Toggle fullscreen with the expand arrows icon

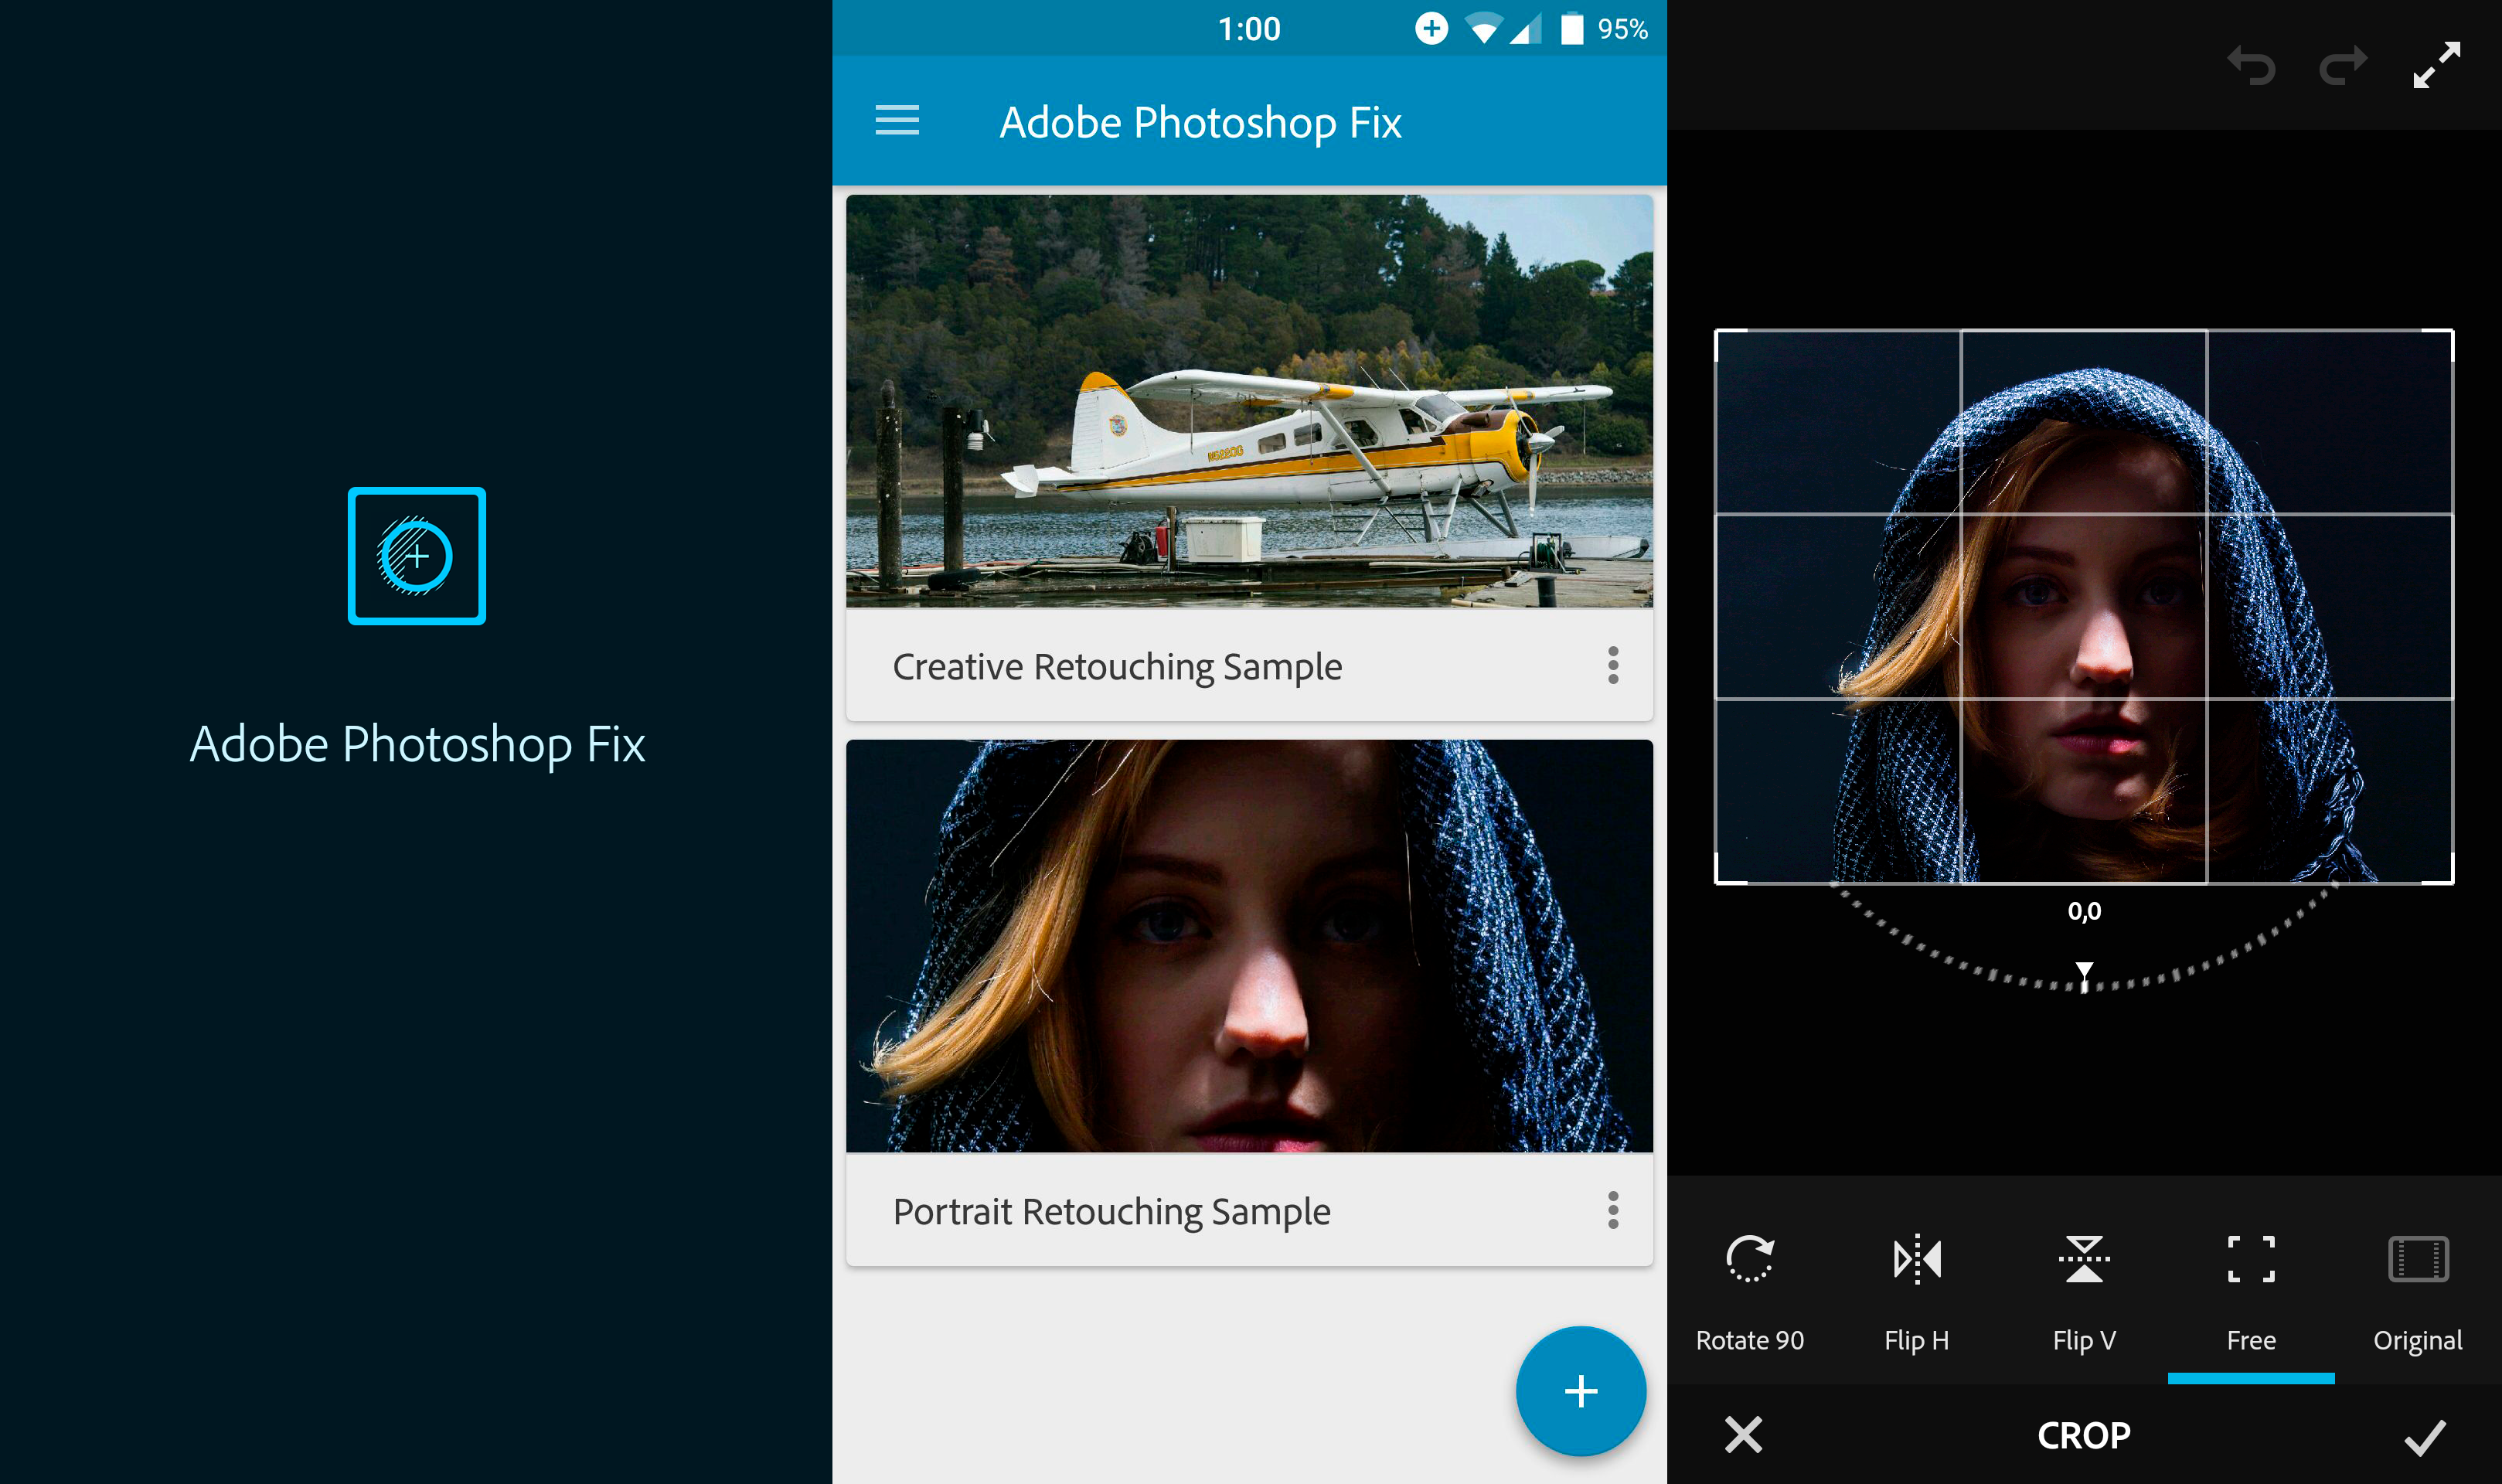[2436, 65]
